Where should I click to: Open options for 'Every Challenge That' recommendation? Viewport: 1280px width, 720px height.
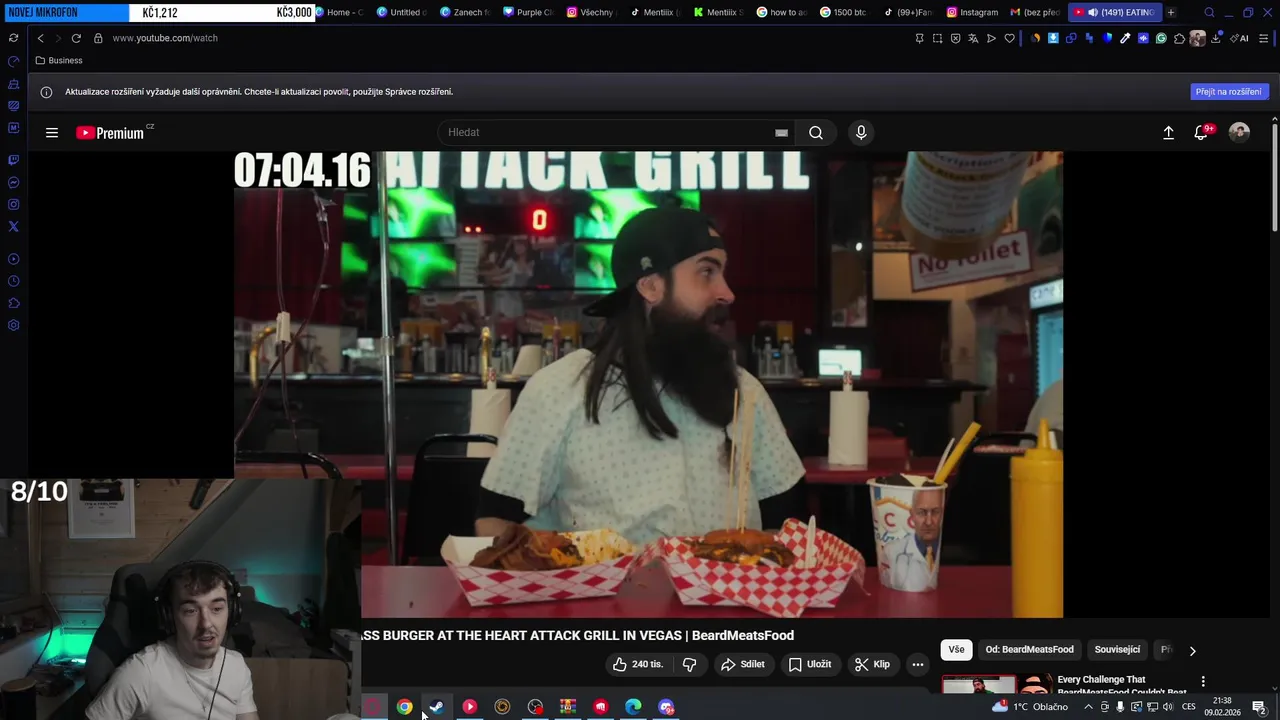pyautogui.click(x=1203, y=681)
